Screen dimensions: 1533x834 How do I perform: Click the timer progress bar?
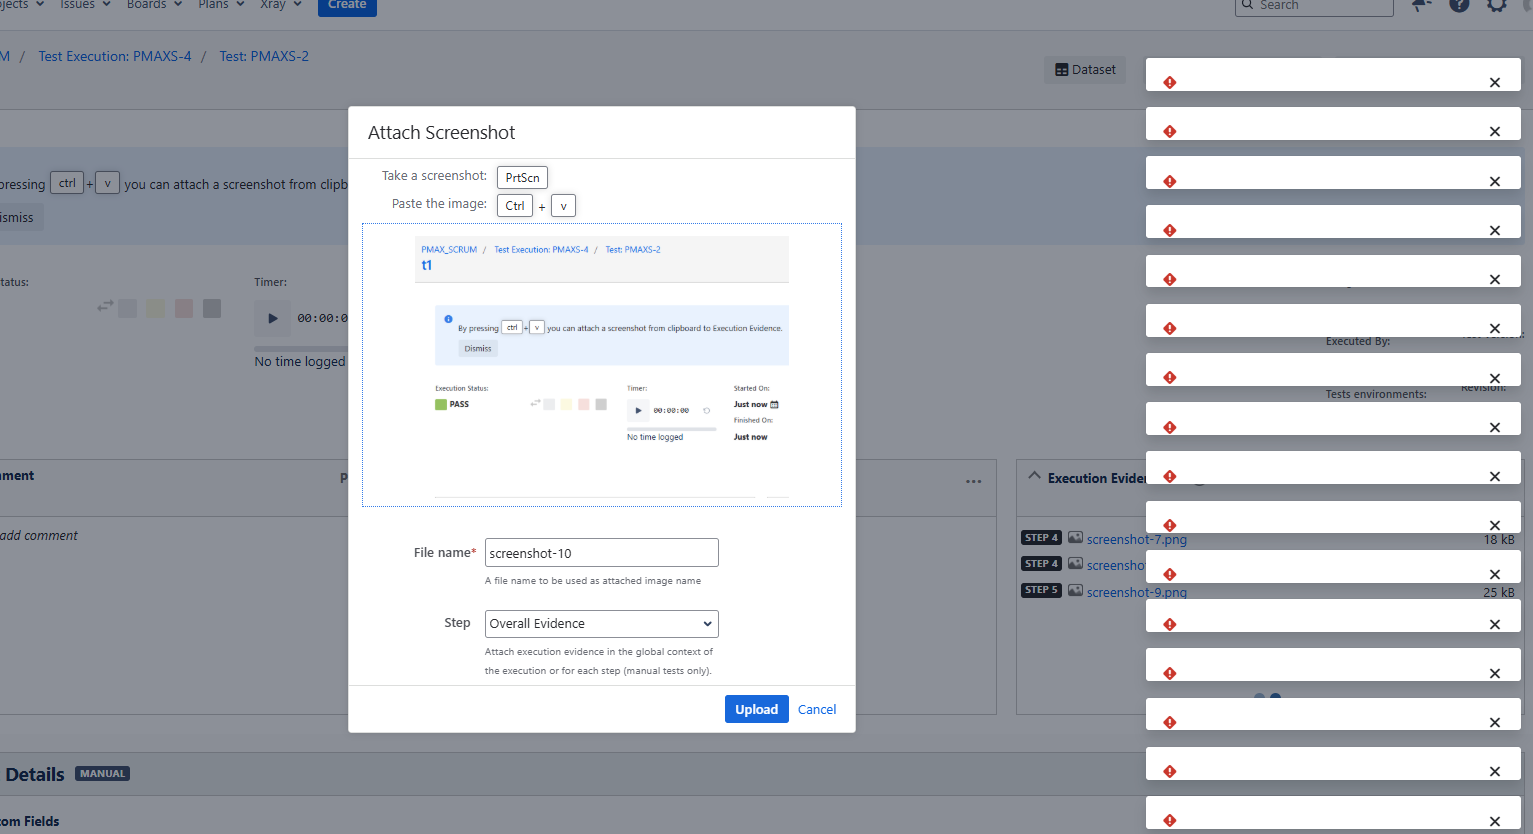click(301, 349)
